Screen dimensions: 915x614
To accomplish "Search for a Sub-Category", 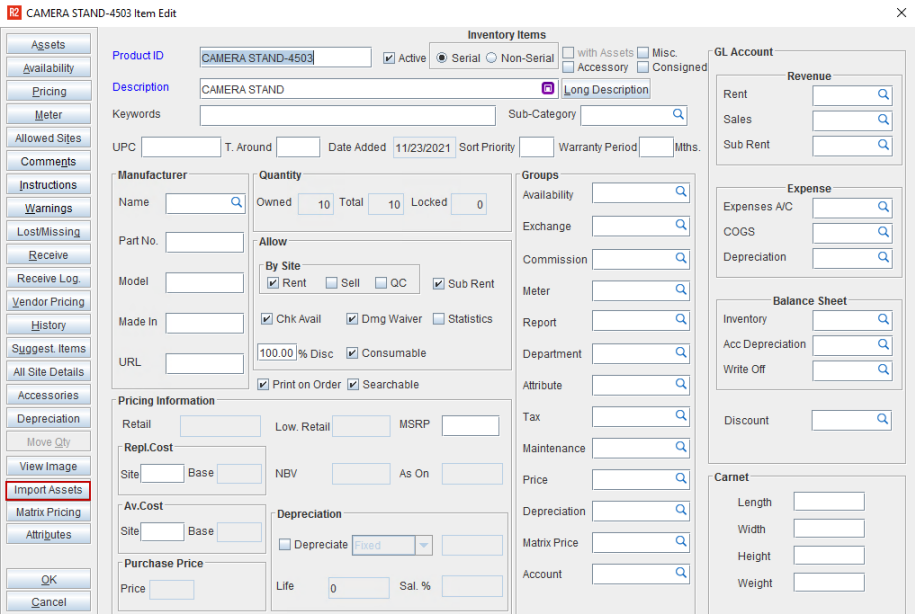I will (678, 115).
